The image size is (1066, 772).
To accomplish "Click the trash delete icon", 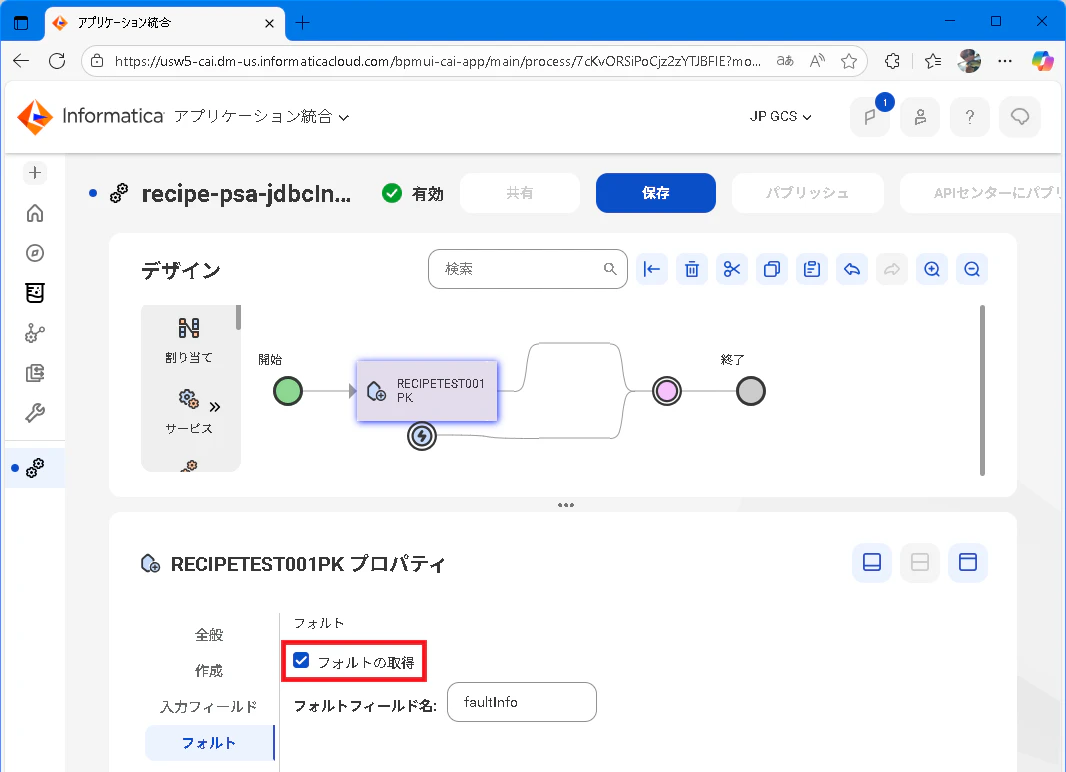I will tap(692, 269).
